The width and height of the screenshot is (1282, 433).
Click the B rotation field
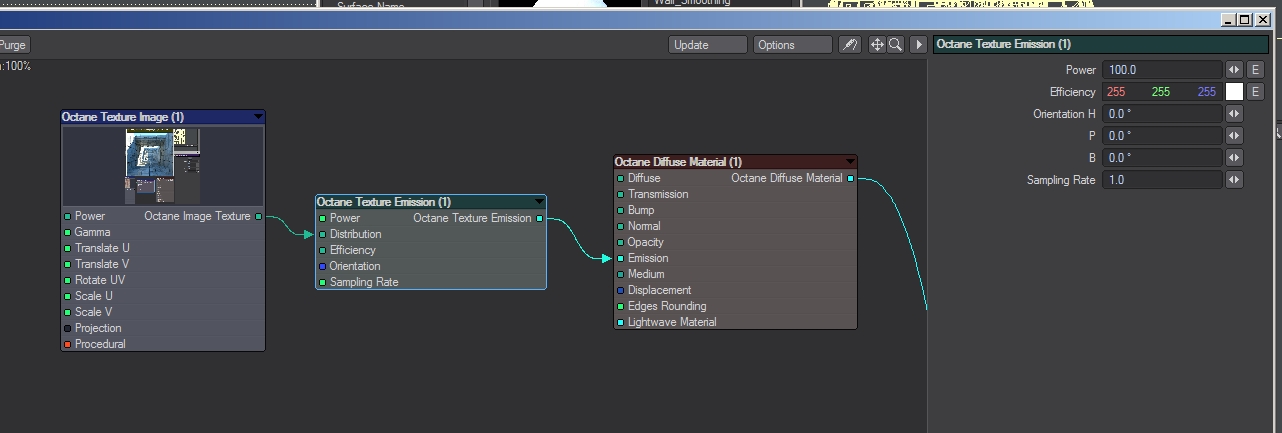tap(1162, 158)
